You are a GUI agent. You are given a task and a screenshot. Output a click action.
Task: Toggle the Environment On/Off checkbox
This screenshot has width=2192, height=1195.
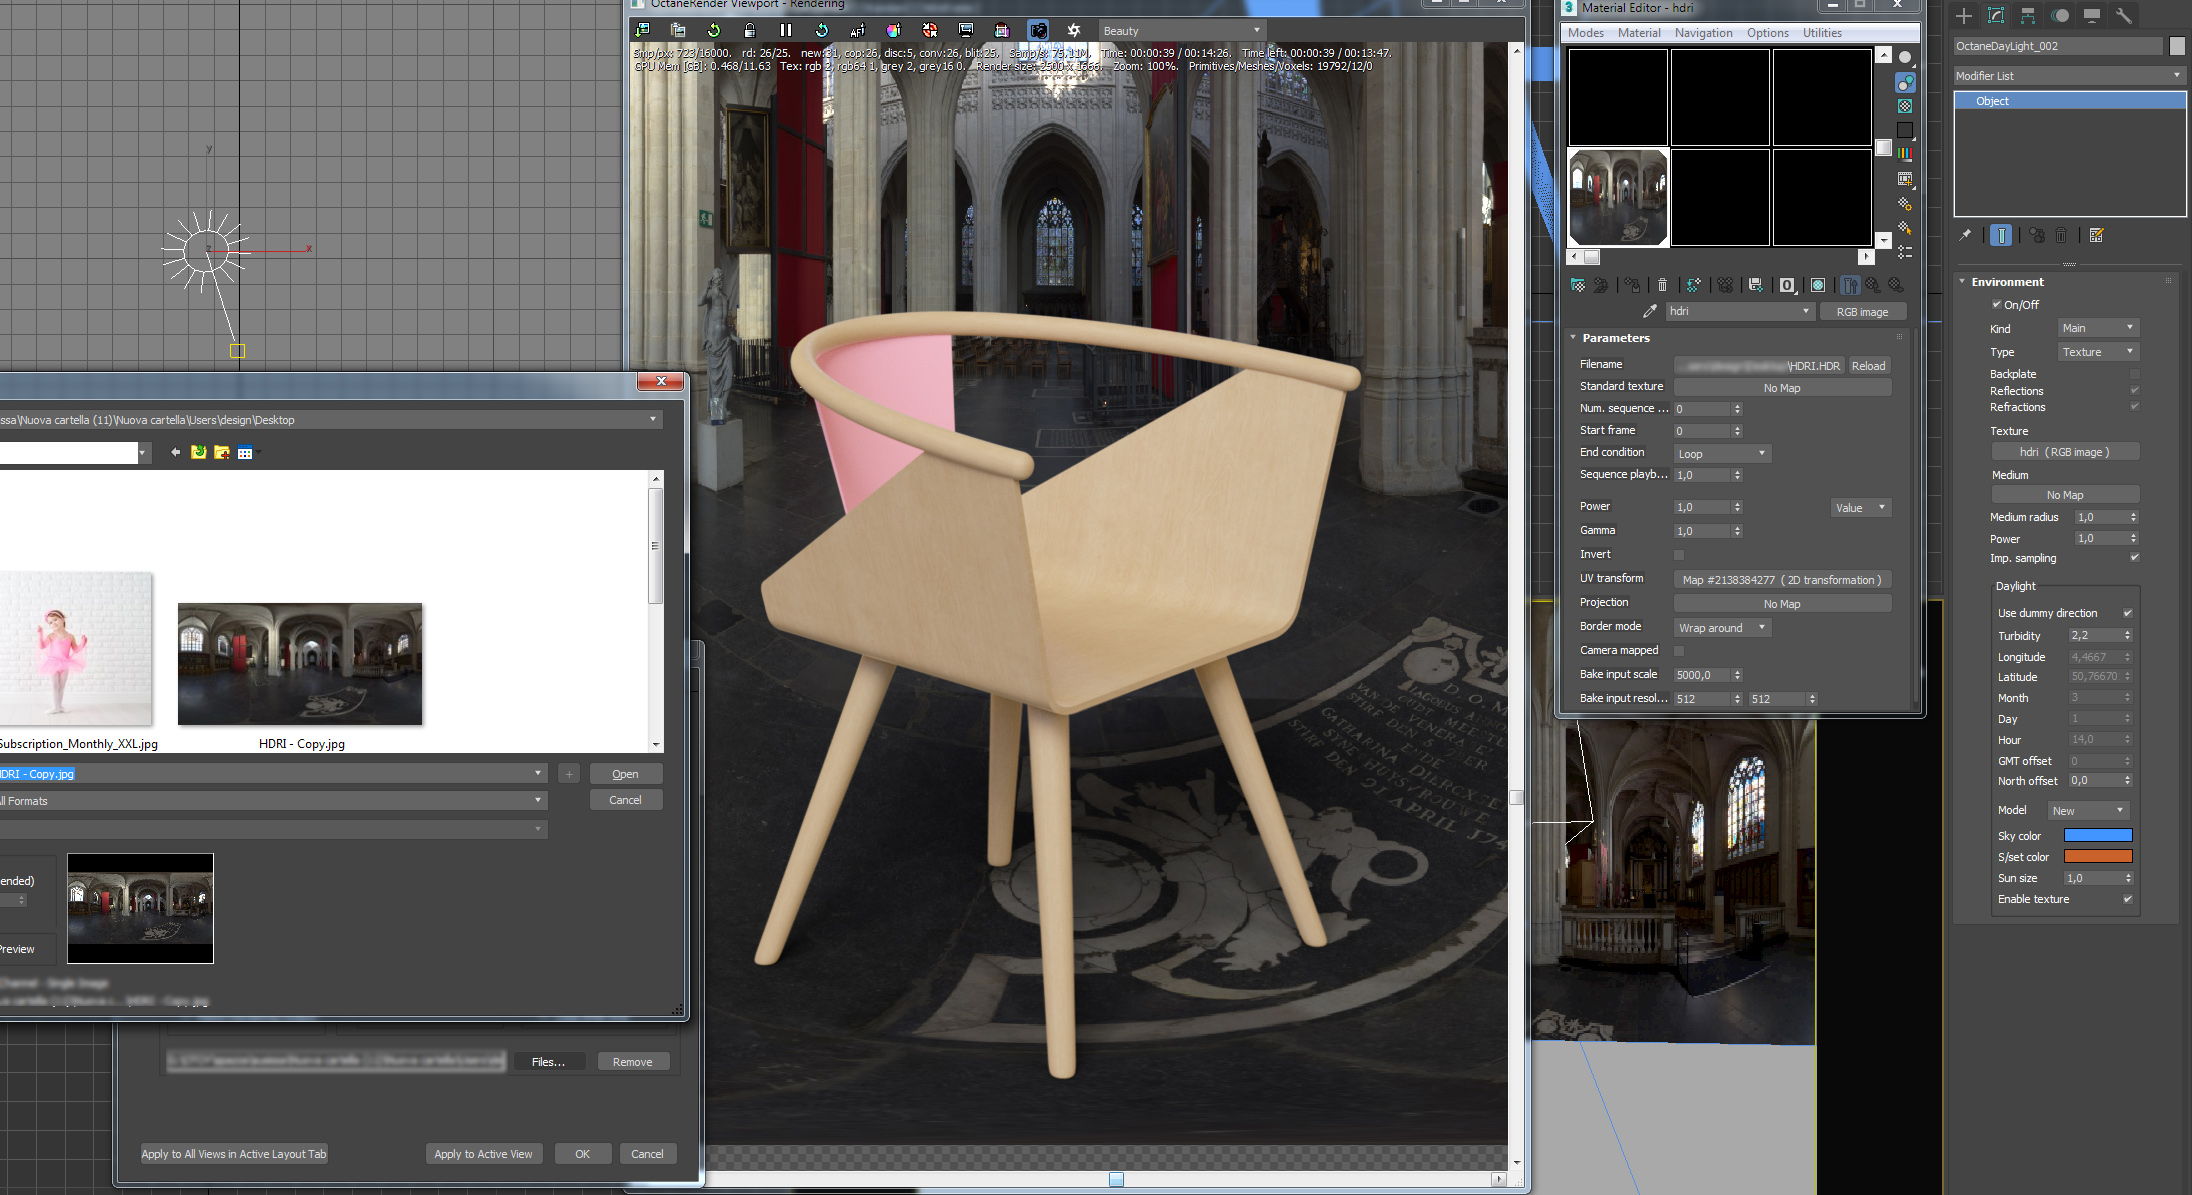pos(1996,304)
